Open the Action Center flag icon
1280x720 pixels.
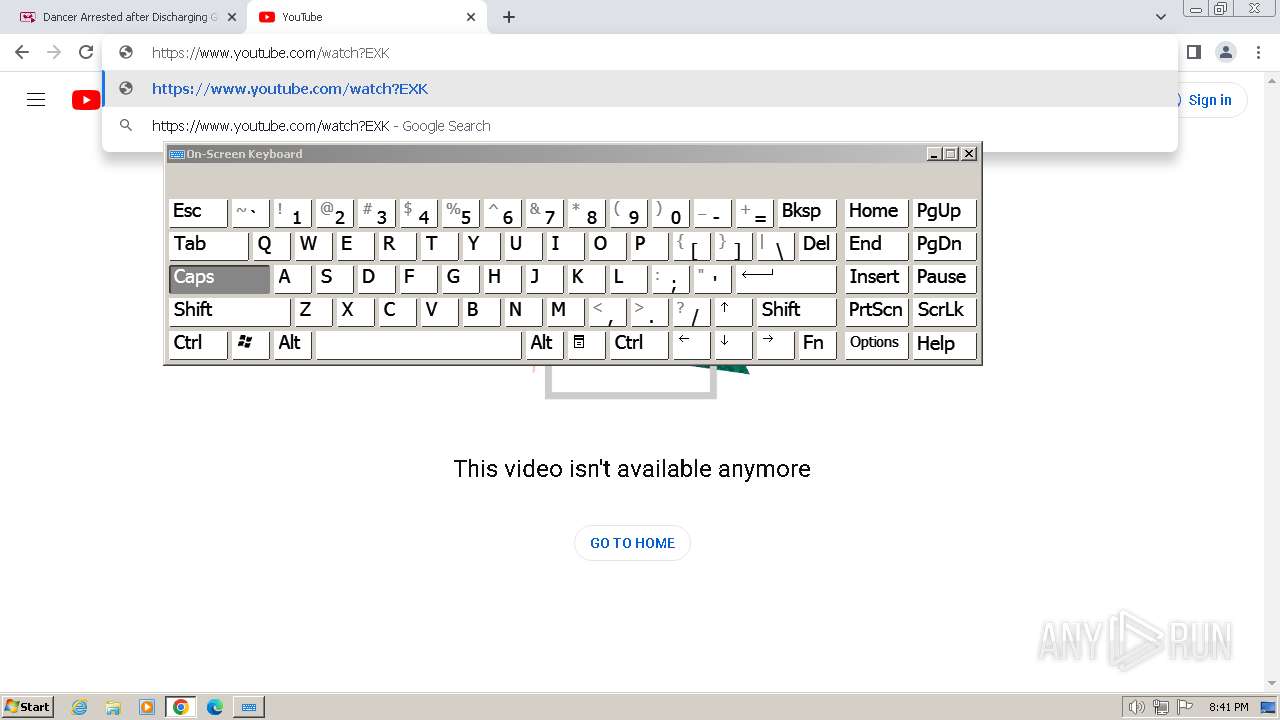tap(1185, 707)
